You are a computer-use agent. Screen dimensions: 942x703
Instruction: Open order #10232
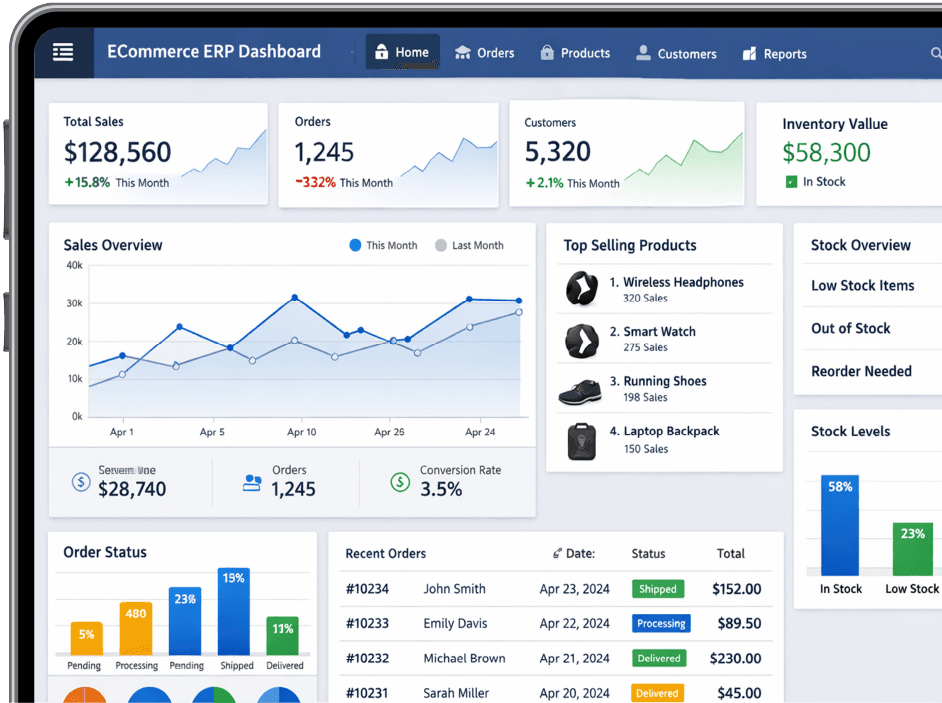click(367, 658)
